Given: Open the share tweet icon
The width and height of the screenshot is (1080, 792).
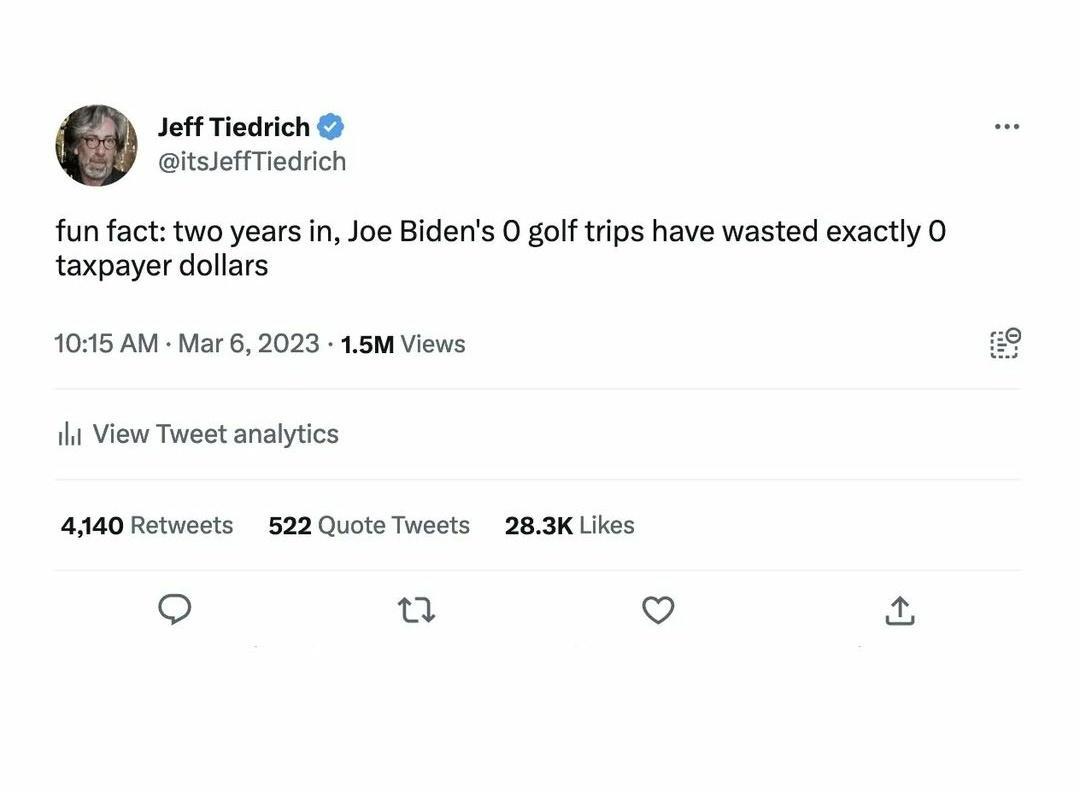Looking at the screenshot, I should (899, 609).
